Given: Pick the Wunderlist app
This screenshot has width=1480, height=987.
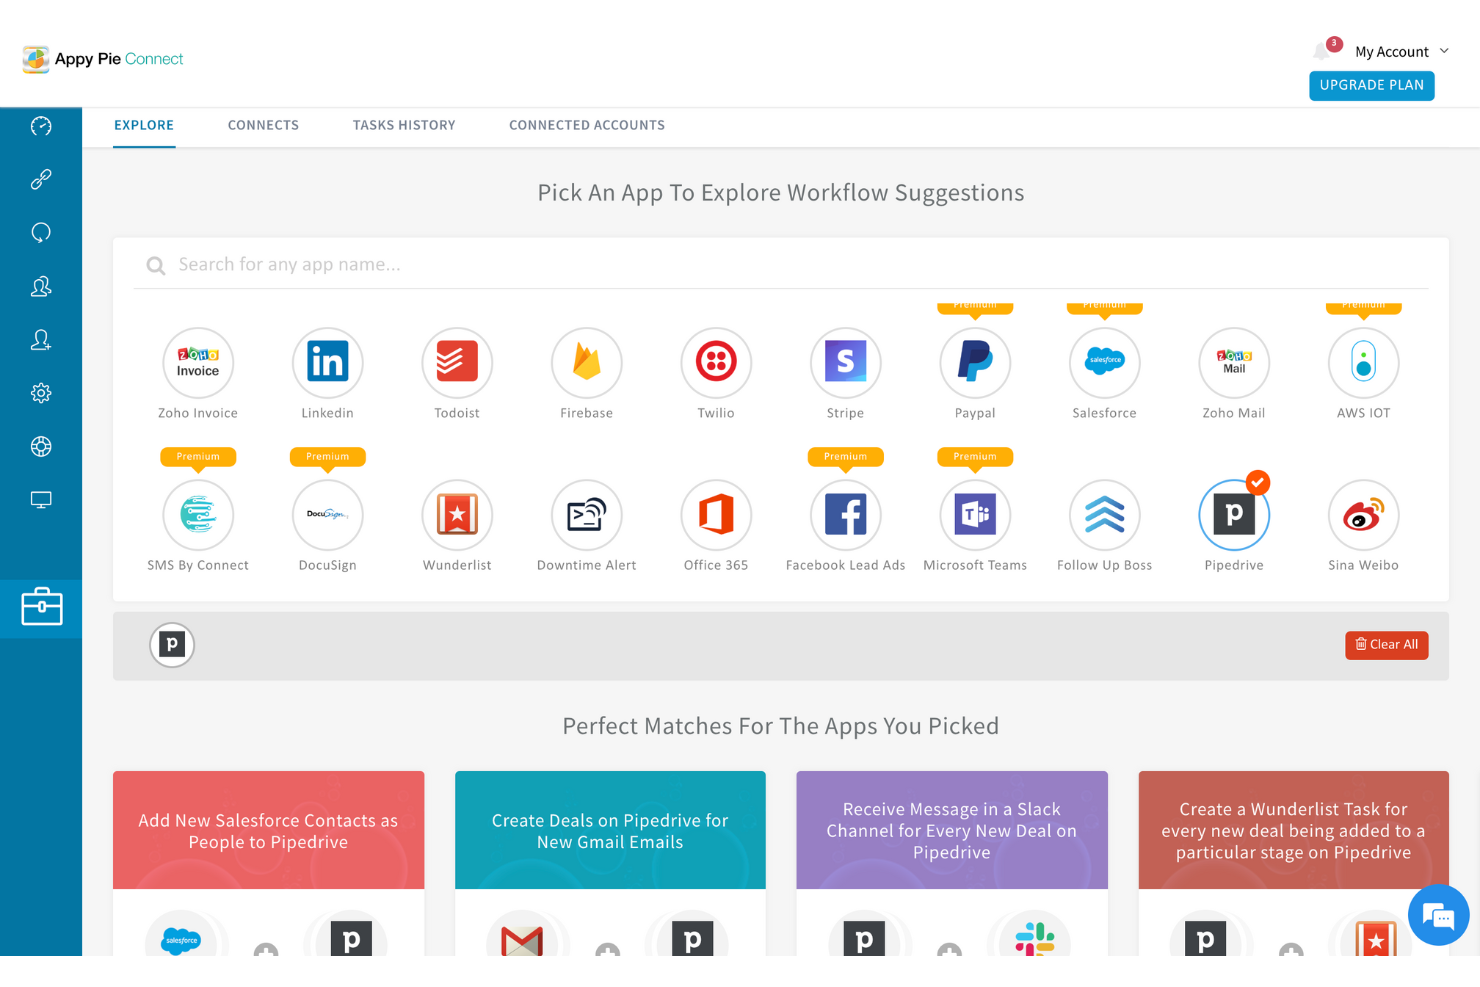Looking at the screenshot, I should [457, 515].
